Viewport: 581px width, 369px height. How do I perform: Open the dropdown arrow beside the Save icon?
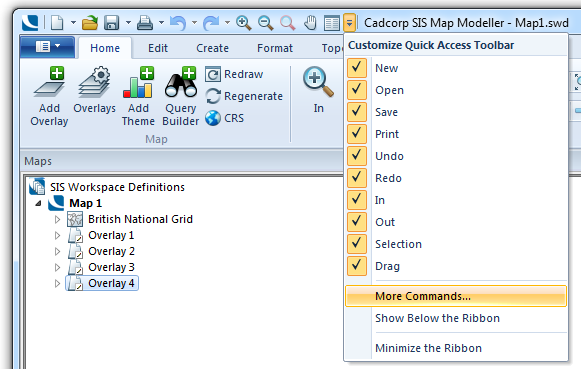[x=128, y=23]
